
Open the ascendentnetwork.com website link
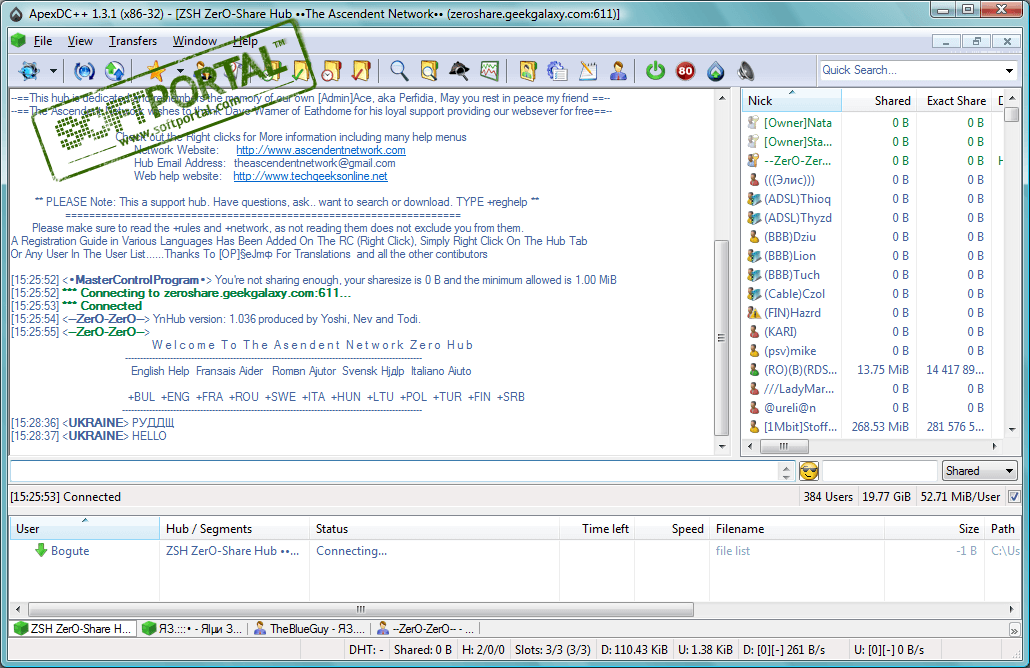tap(321, 150)
